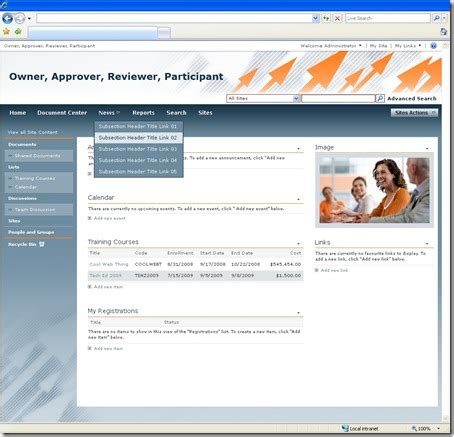
Task: Open the My Site link
Action: point(378,46)
